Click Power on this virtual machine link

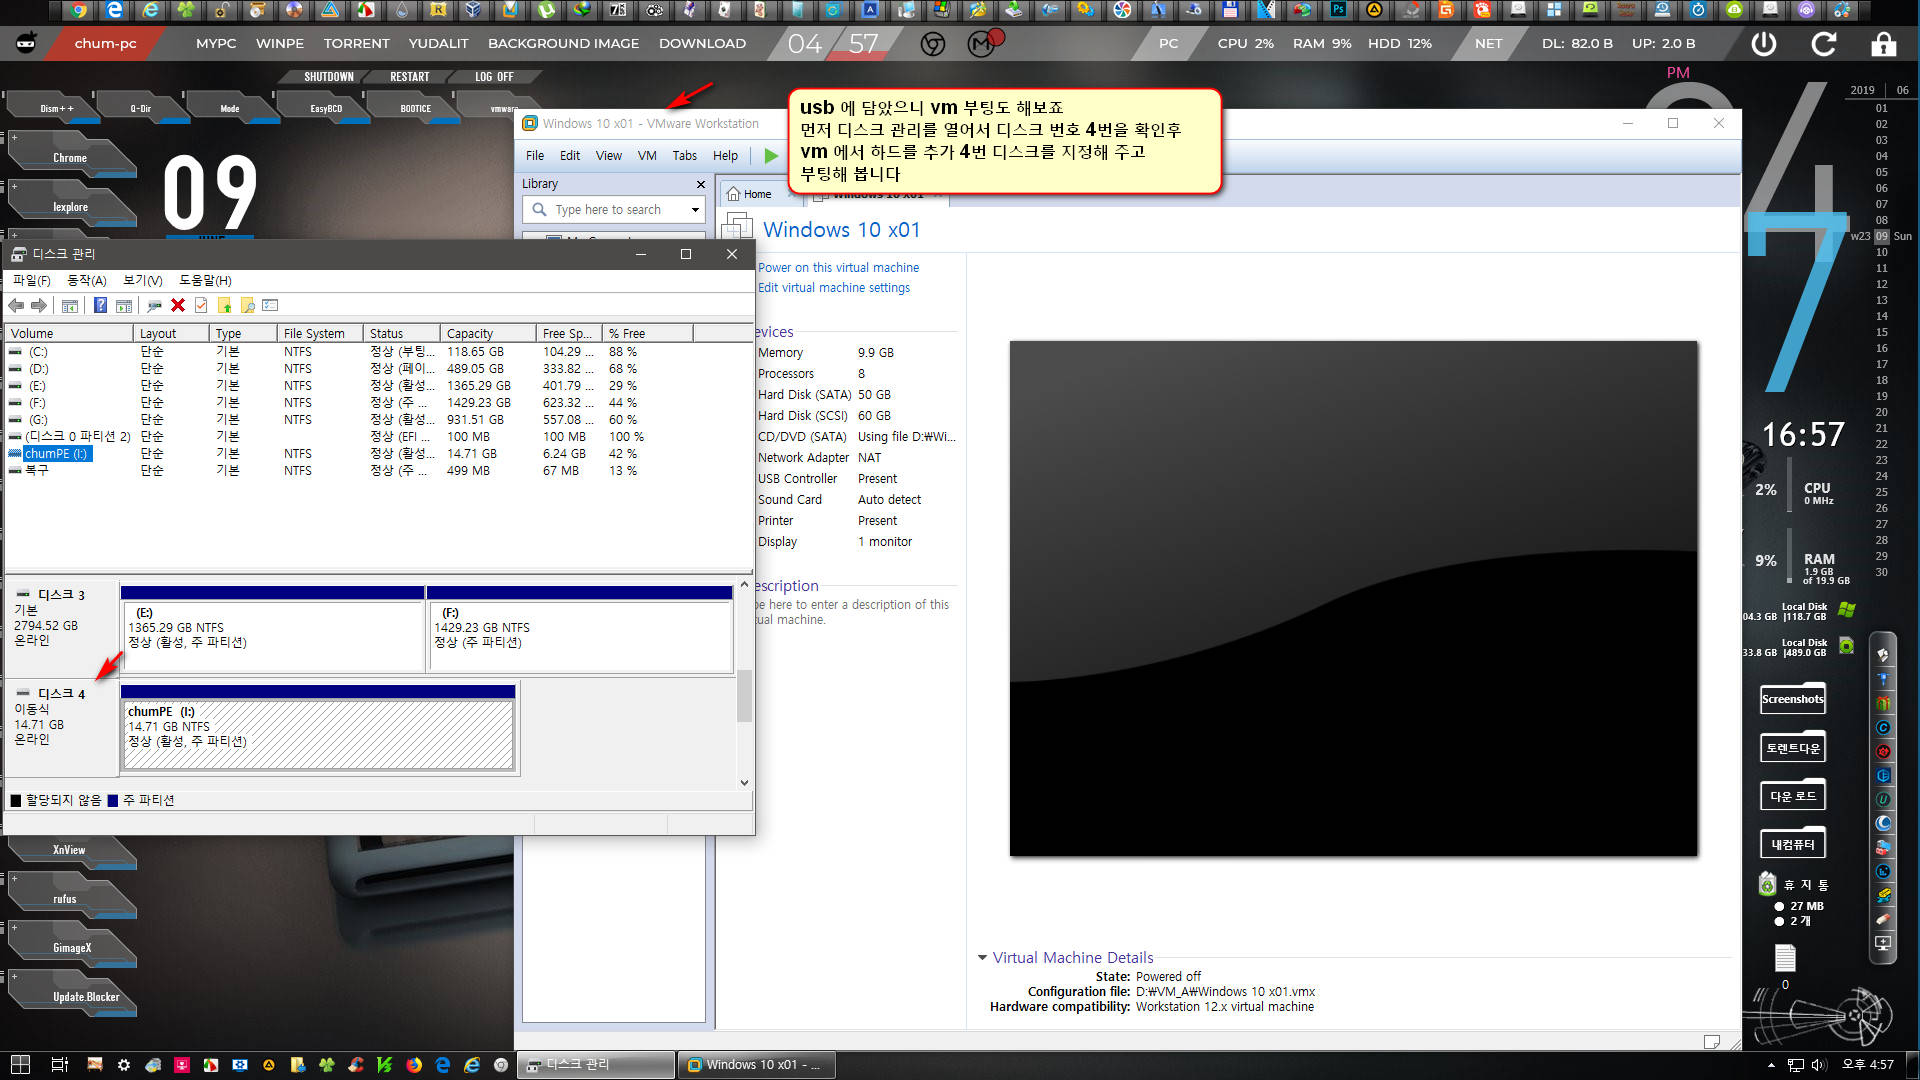[x=838, y=268]
